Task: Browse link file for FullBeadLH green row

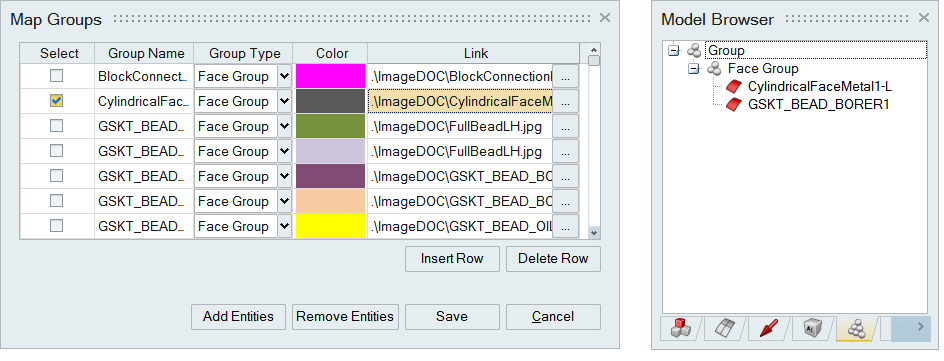Action: (x=565, y=126)
